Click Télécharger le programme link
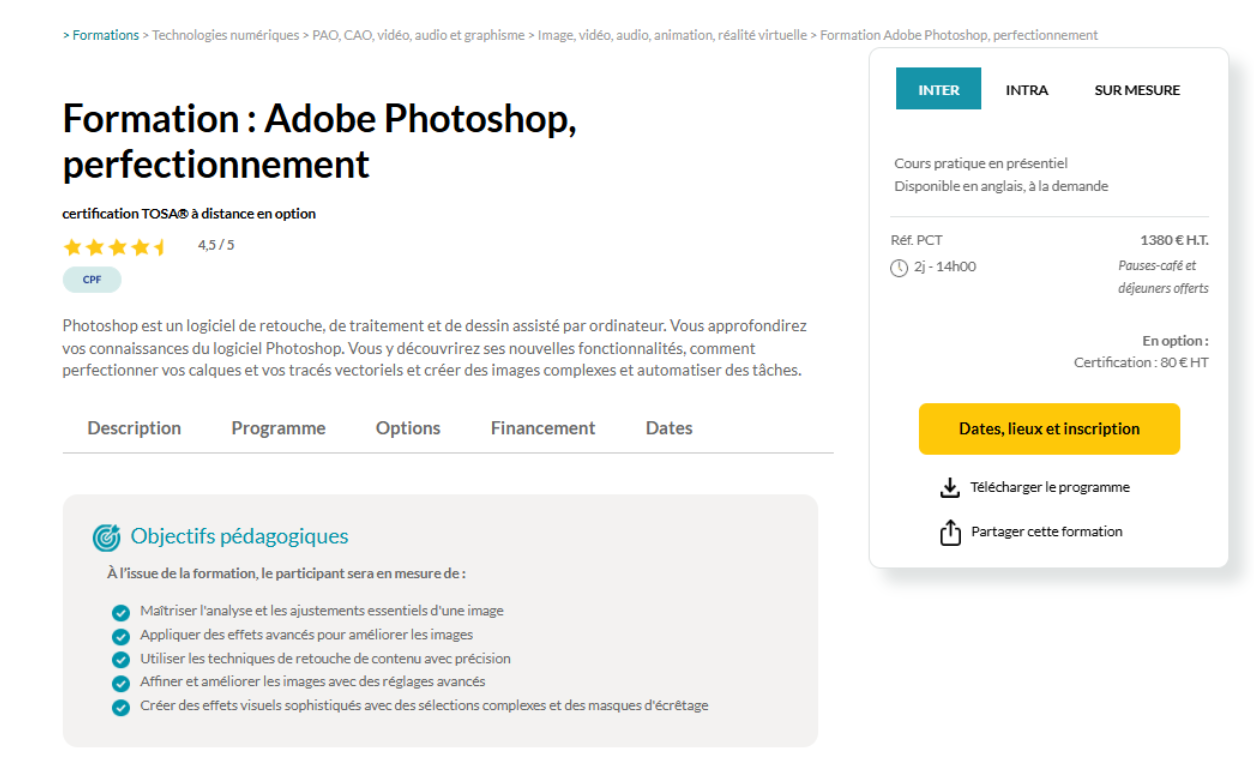The width and height of the screenshot is (1254, 768). click(1050, 488)
